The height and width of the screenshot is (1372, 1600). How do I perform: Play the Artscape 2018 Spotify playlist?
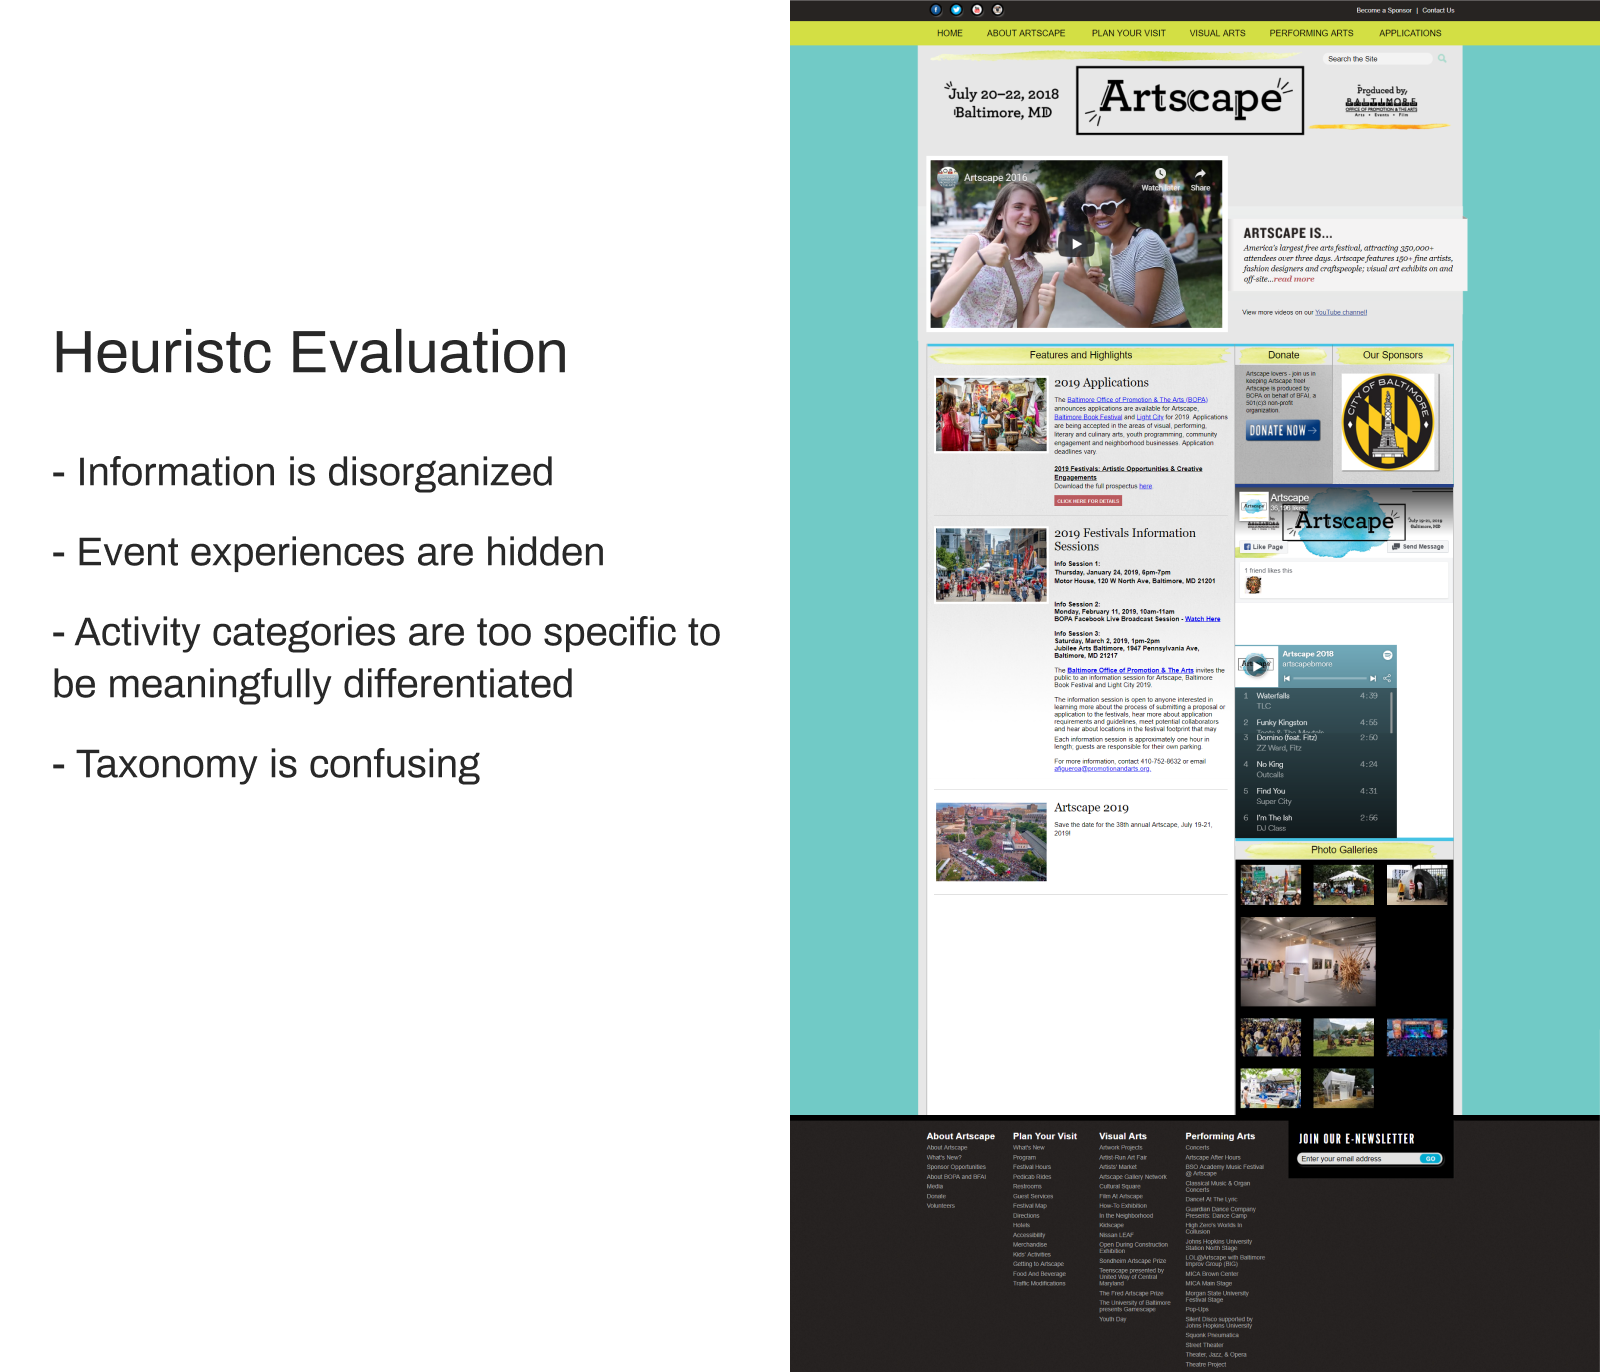point(1257,665)
